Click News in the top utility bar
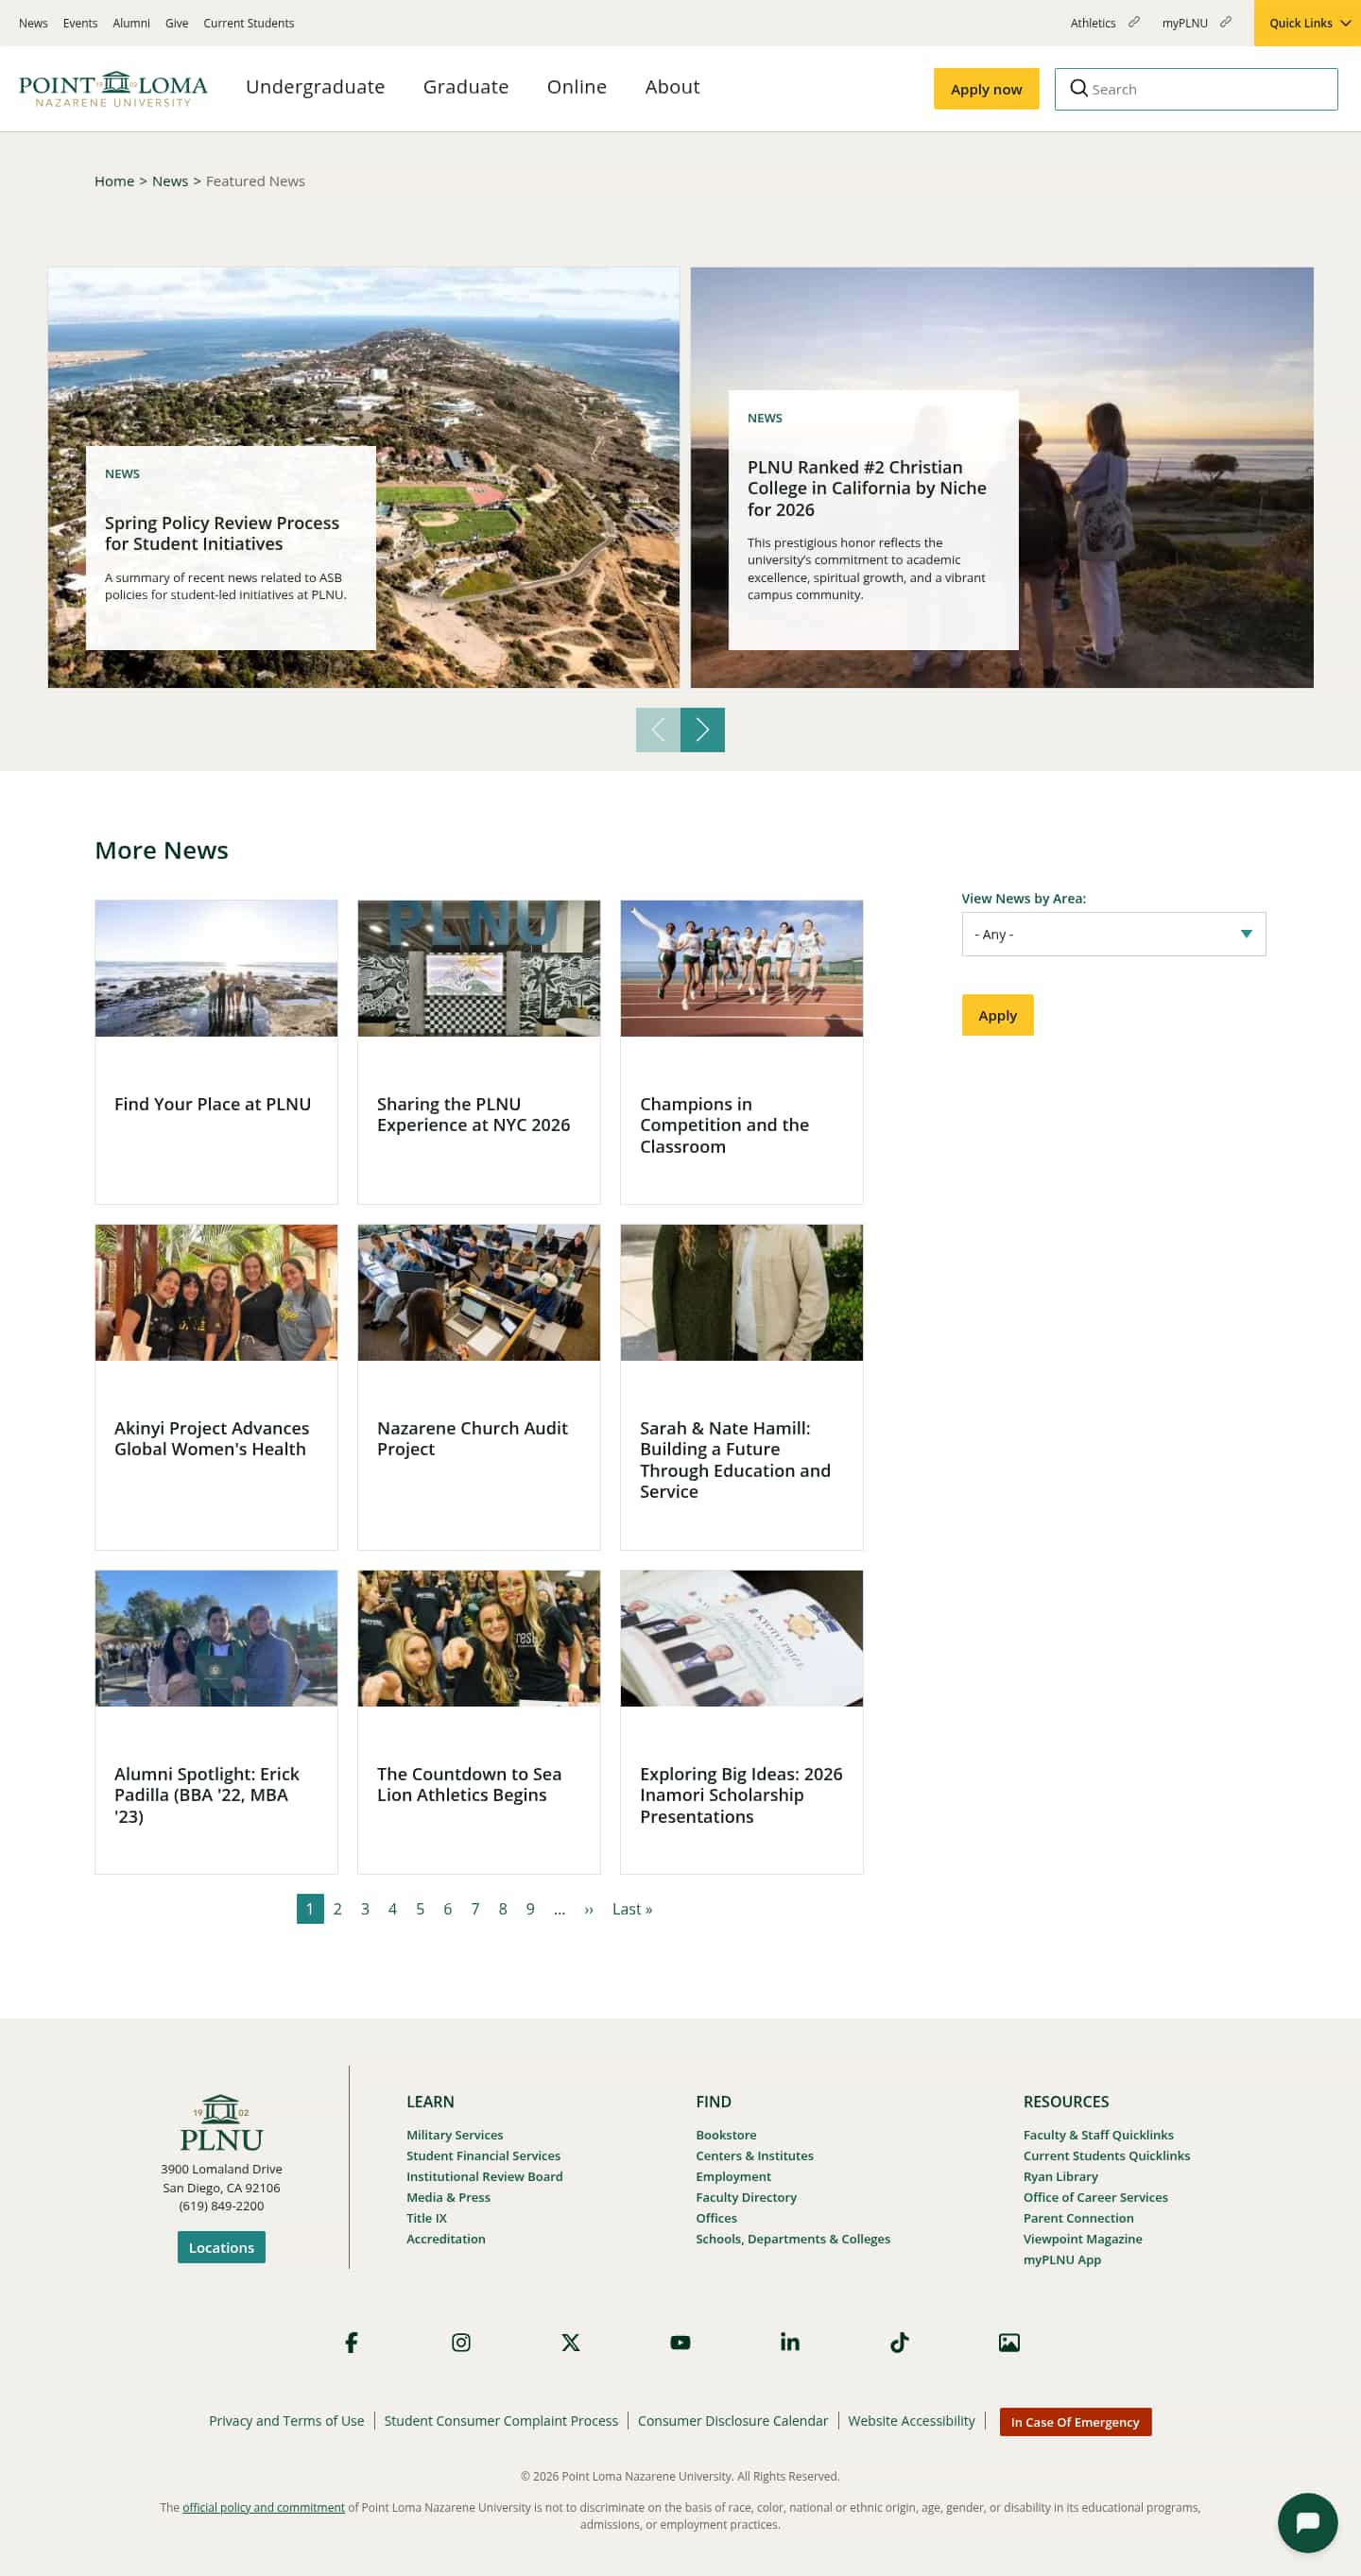The height and width of the screenshot is (2576, 1361). (x=33, y=23)
